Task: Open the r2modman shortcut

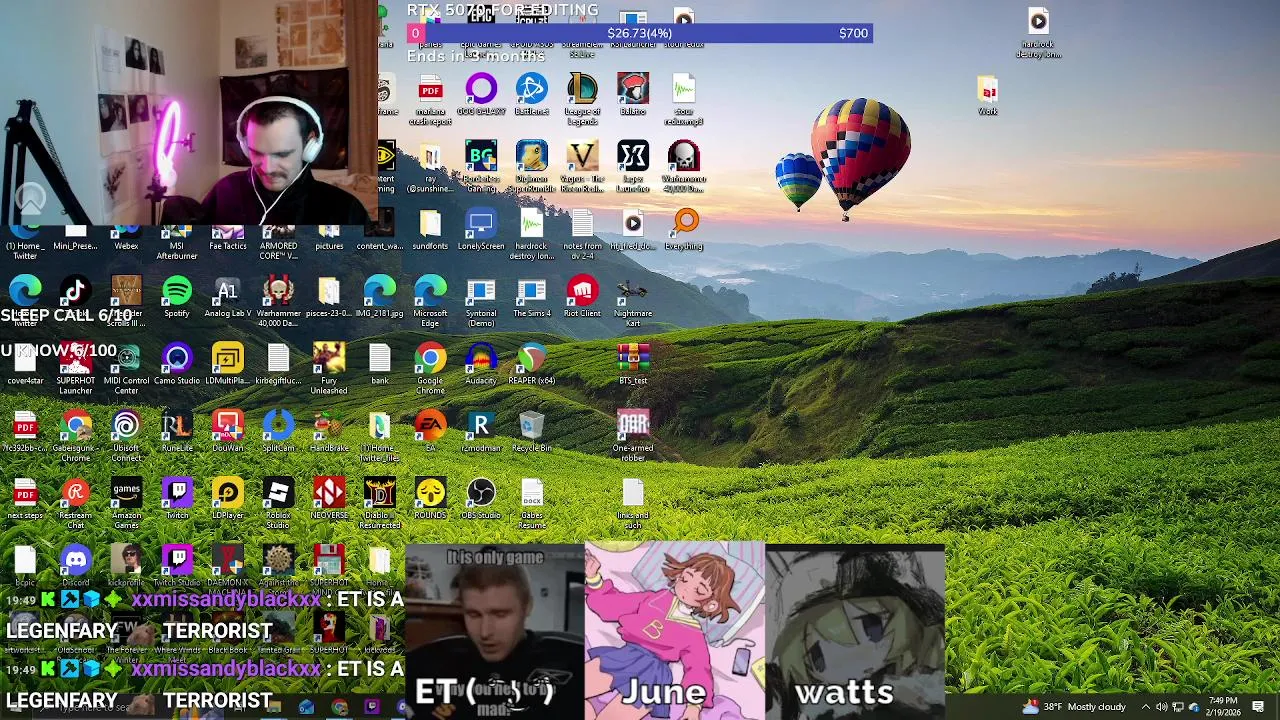Action: (x=481, y=432)
